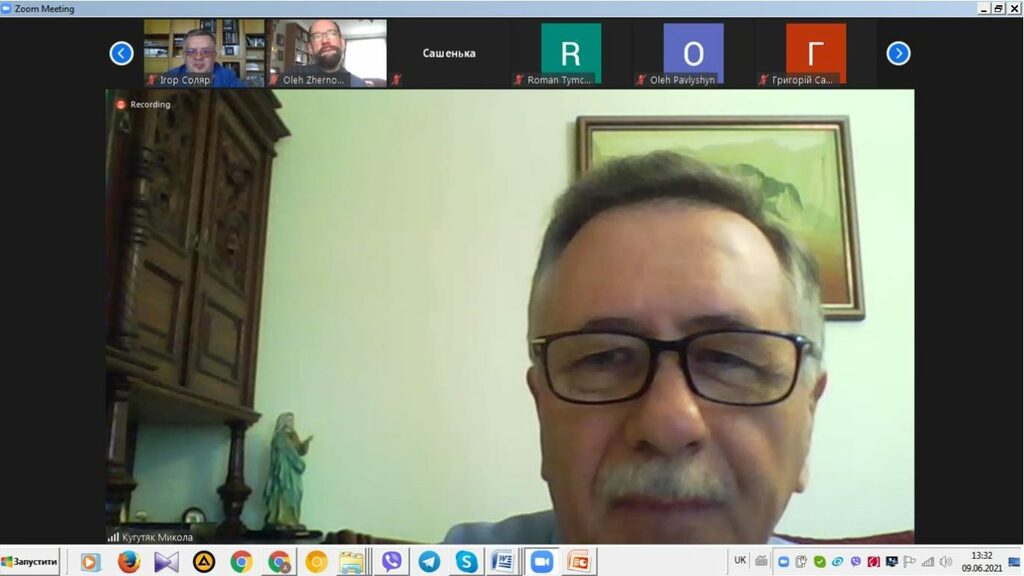Open PowerPoint from the taskbar
Image resolution: width=1024 pixels, height=576 pixels.
coord(578,562)
